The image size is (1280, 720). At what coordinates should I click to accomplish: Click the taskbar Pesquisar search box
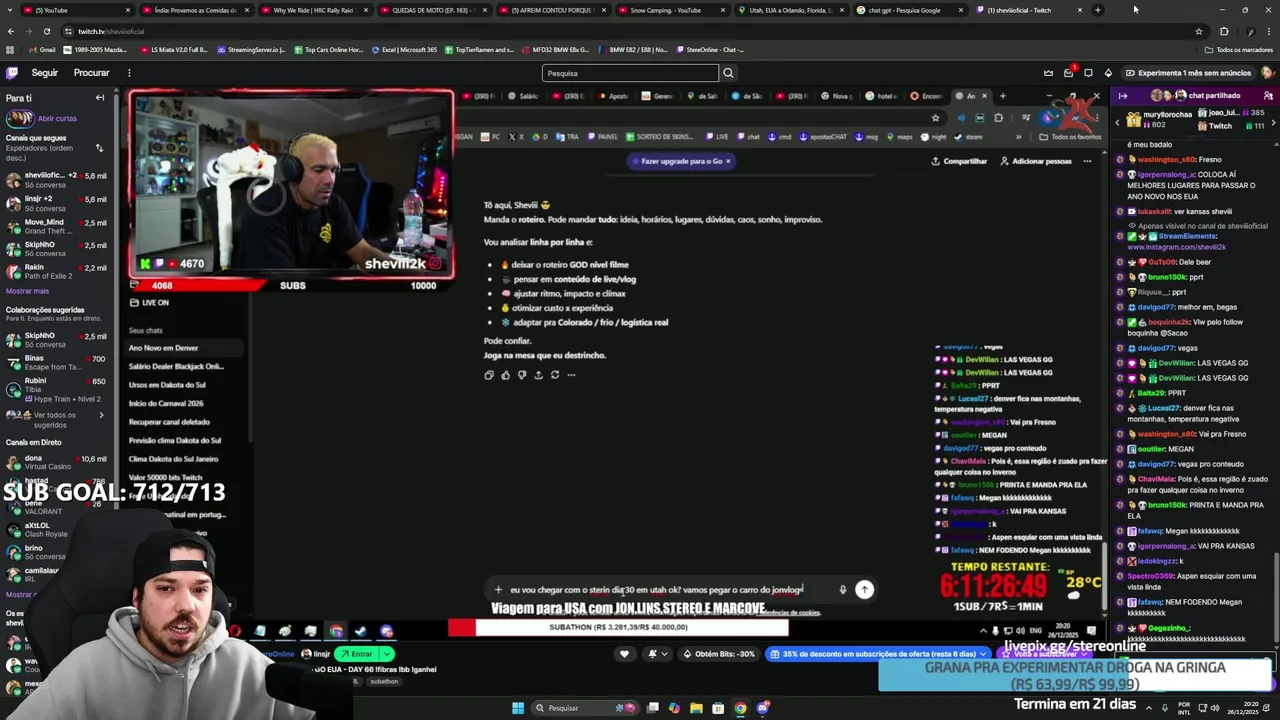586,708
